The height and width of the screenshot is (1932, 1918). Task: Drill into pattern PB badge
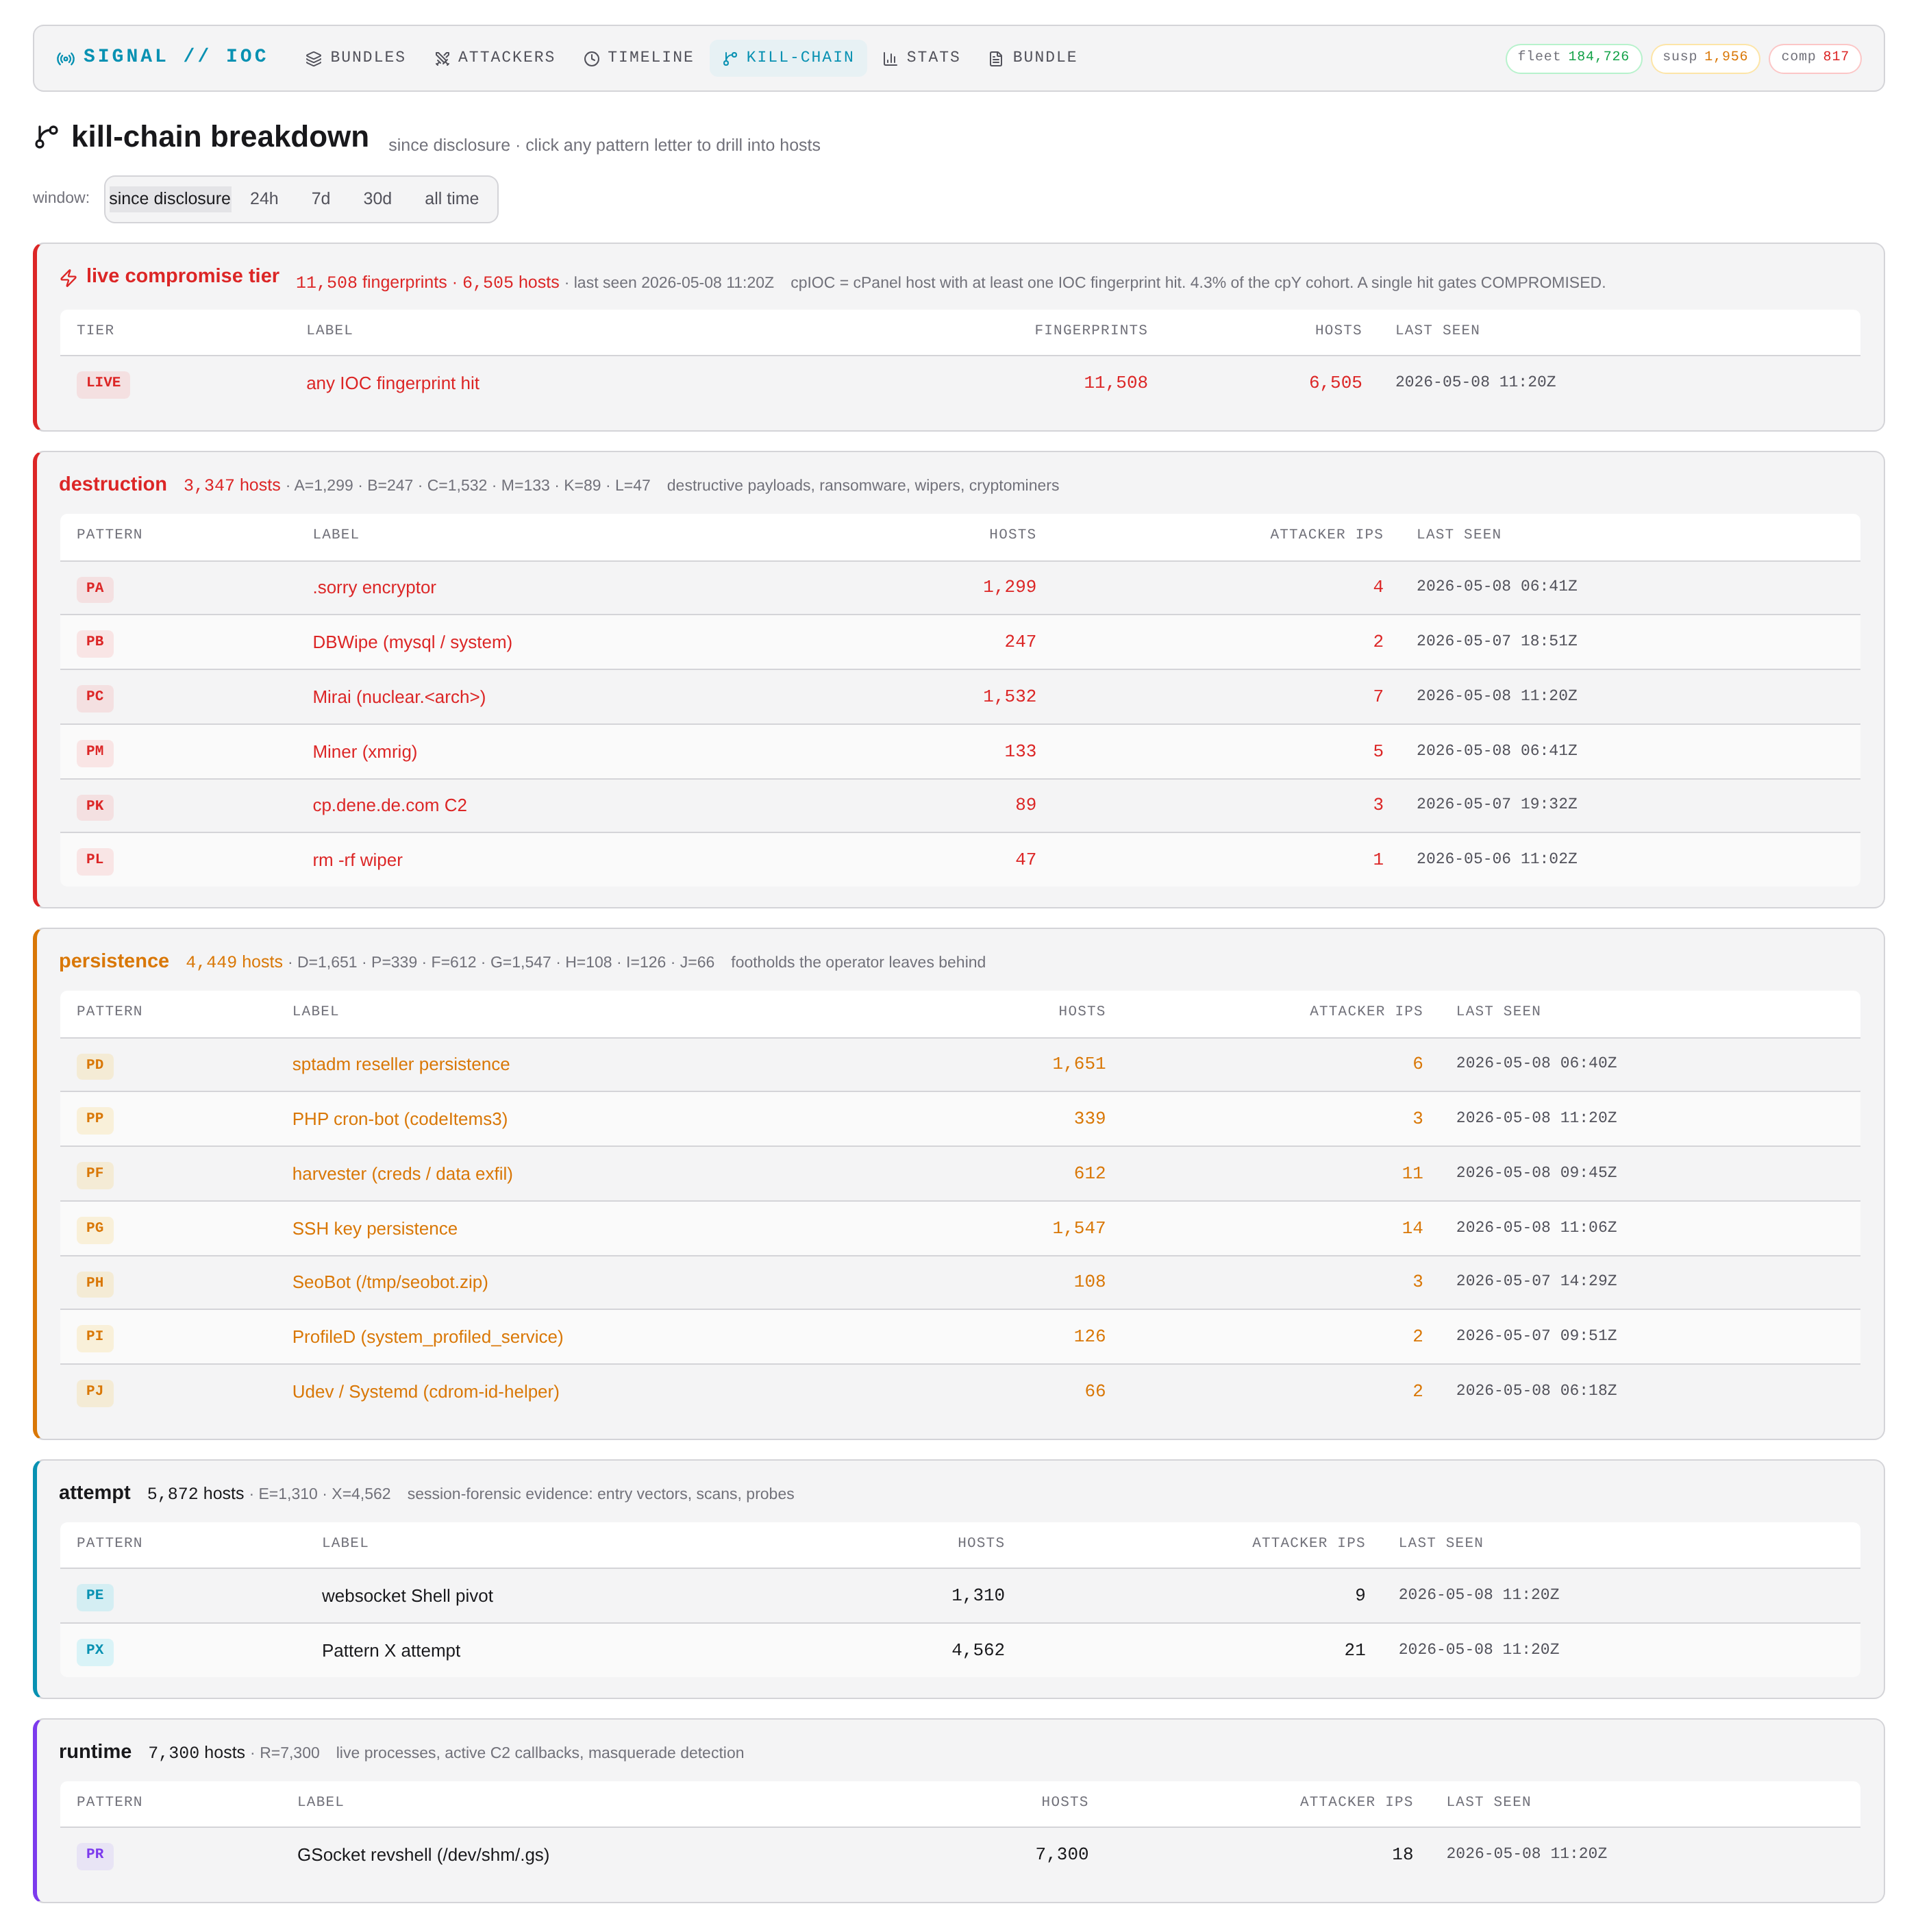click(x=95, y=643)
